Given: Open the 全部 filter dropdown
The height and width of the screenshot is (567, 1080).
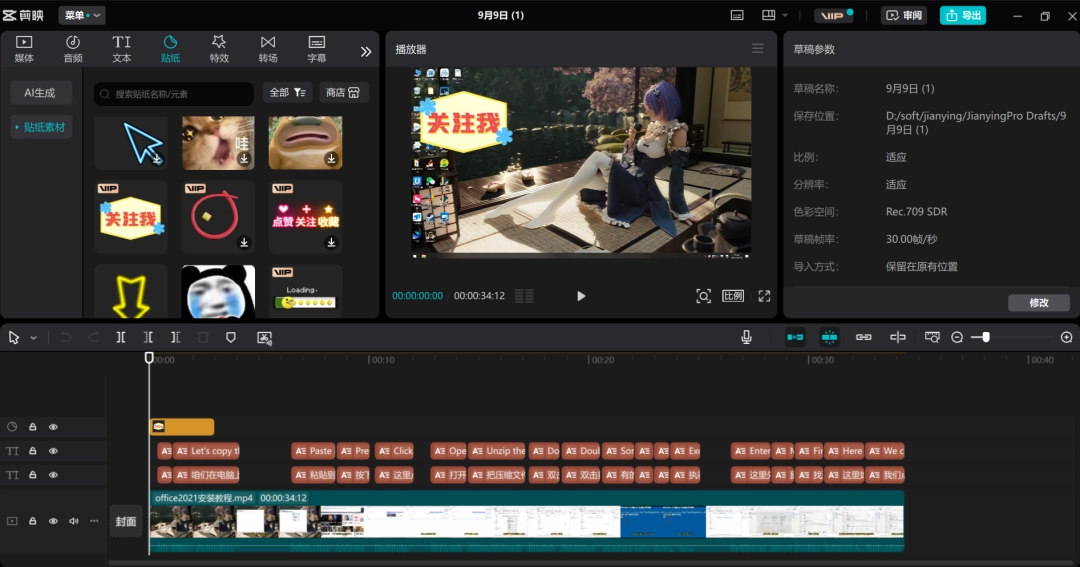Looking at the screenshot, I should (x=288, y=92).
